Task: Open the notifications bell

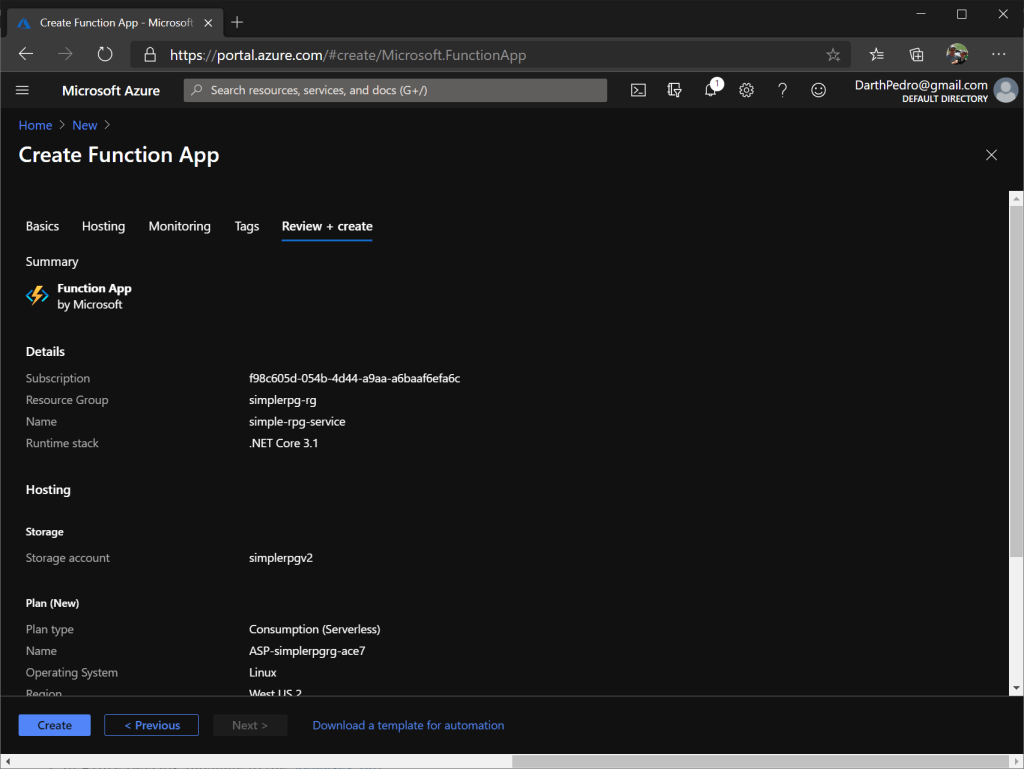Action: pyautogui.click(x=710, y=90)
